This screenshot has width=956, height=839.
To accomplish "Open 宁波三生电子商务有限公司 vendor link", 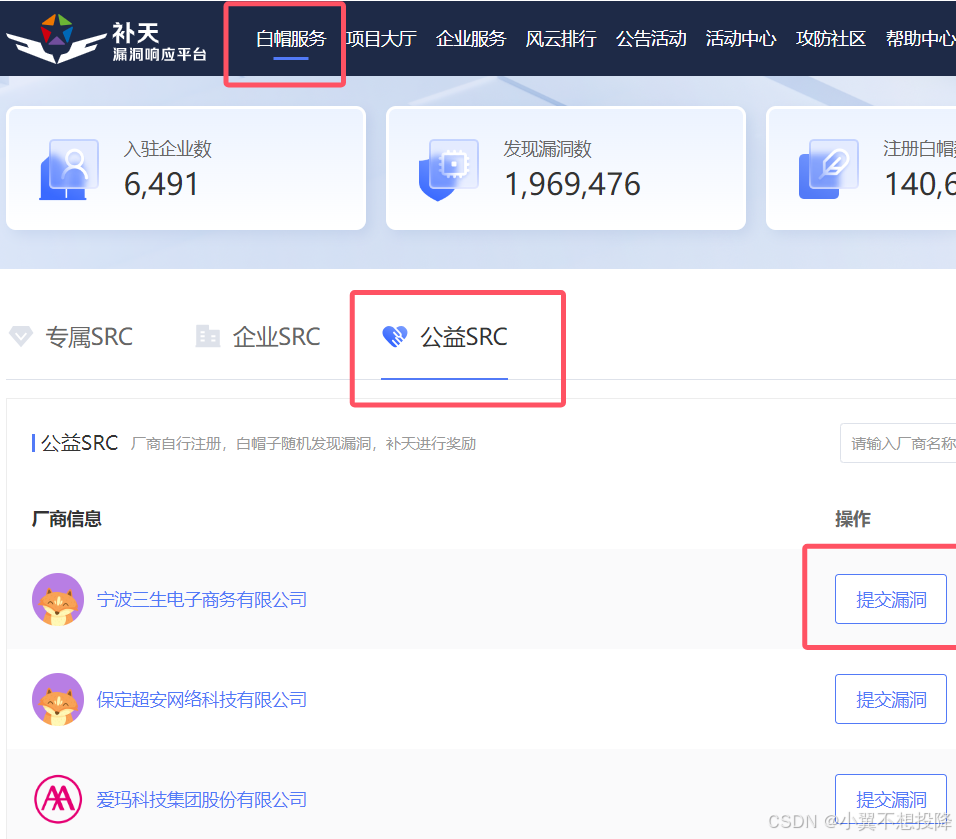I will (x=201, y=599).
